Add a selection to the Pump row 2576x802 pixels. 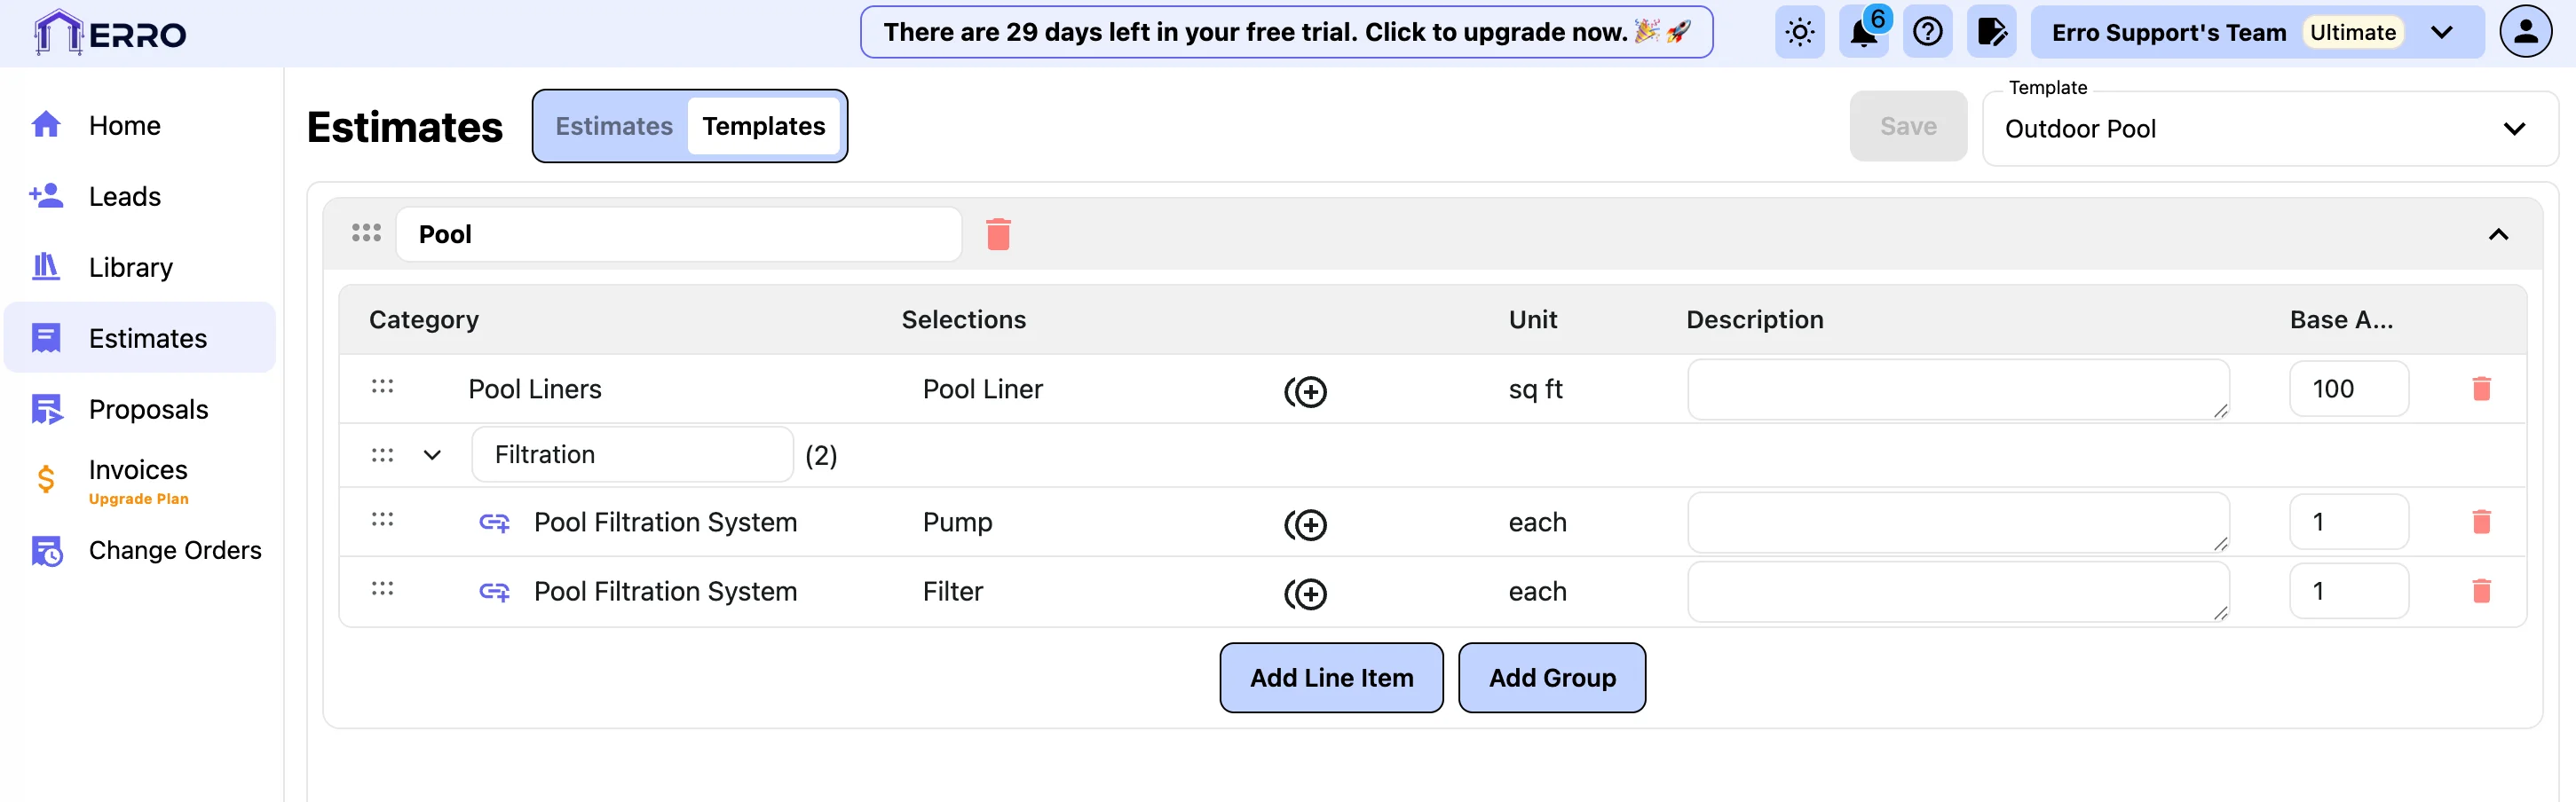coord(1305,524)
